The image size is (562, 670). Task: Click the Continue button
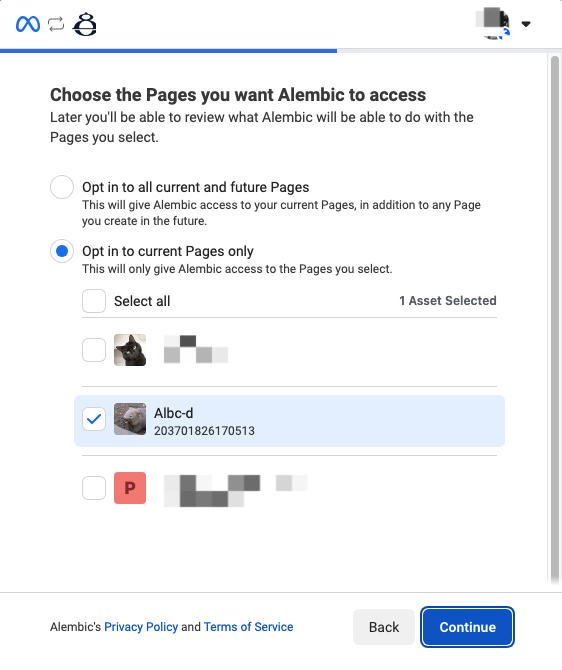[468, 627]
